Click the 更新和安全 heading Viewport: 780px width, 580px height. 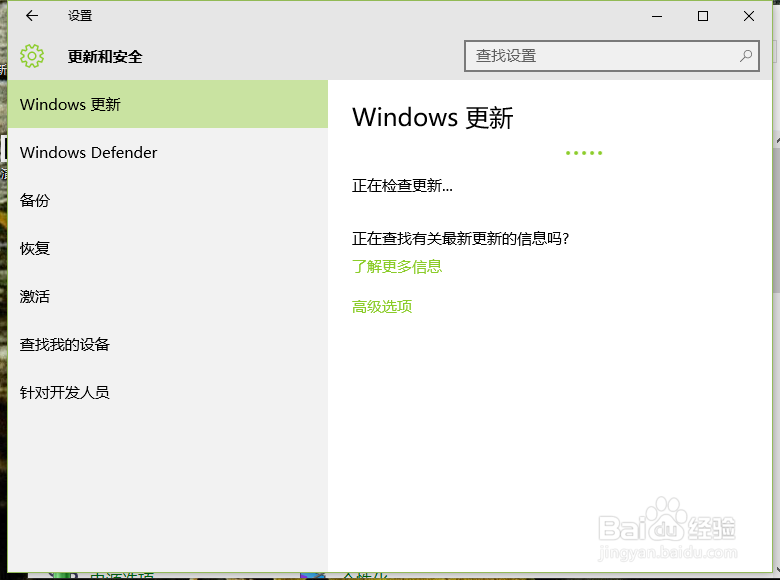coord(105,57)
